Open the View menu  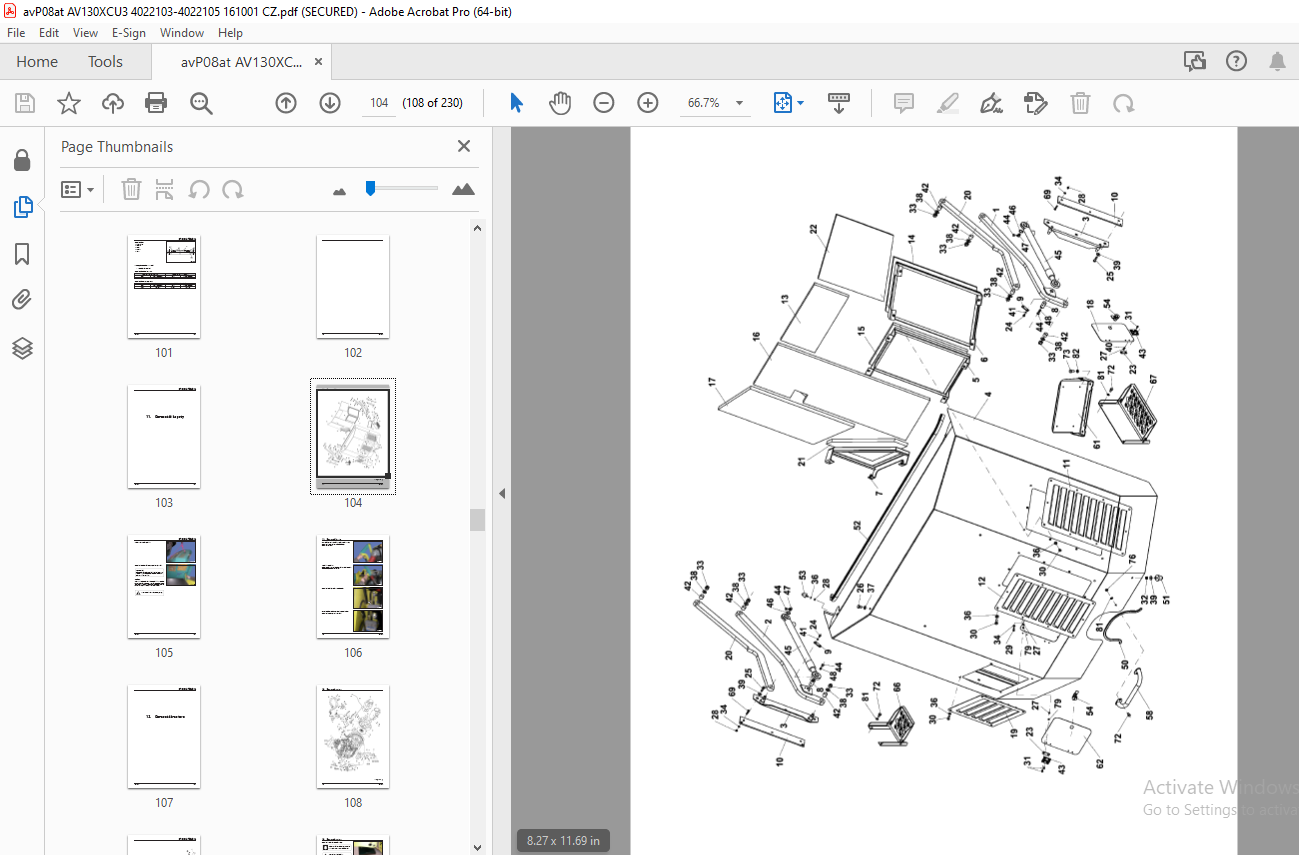tap(85, 33)
